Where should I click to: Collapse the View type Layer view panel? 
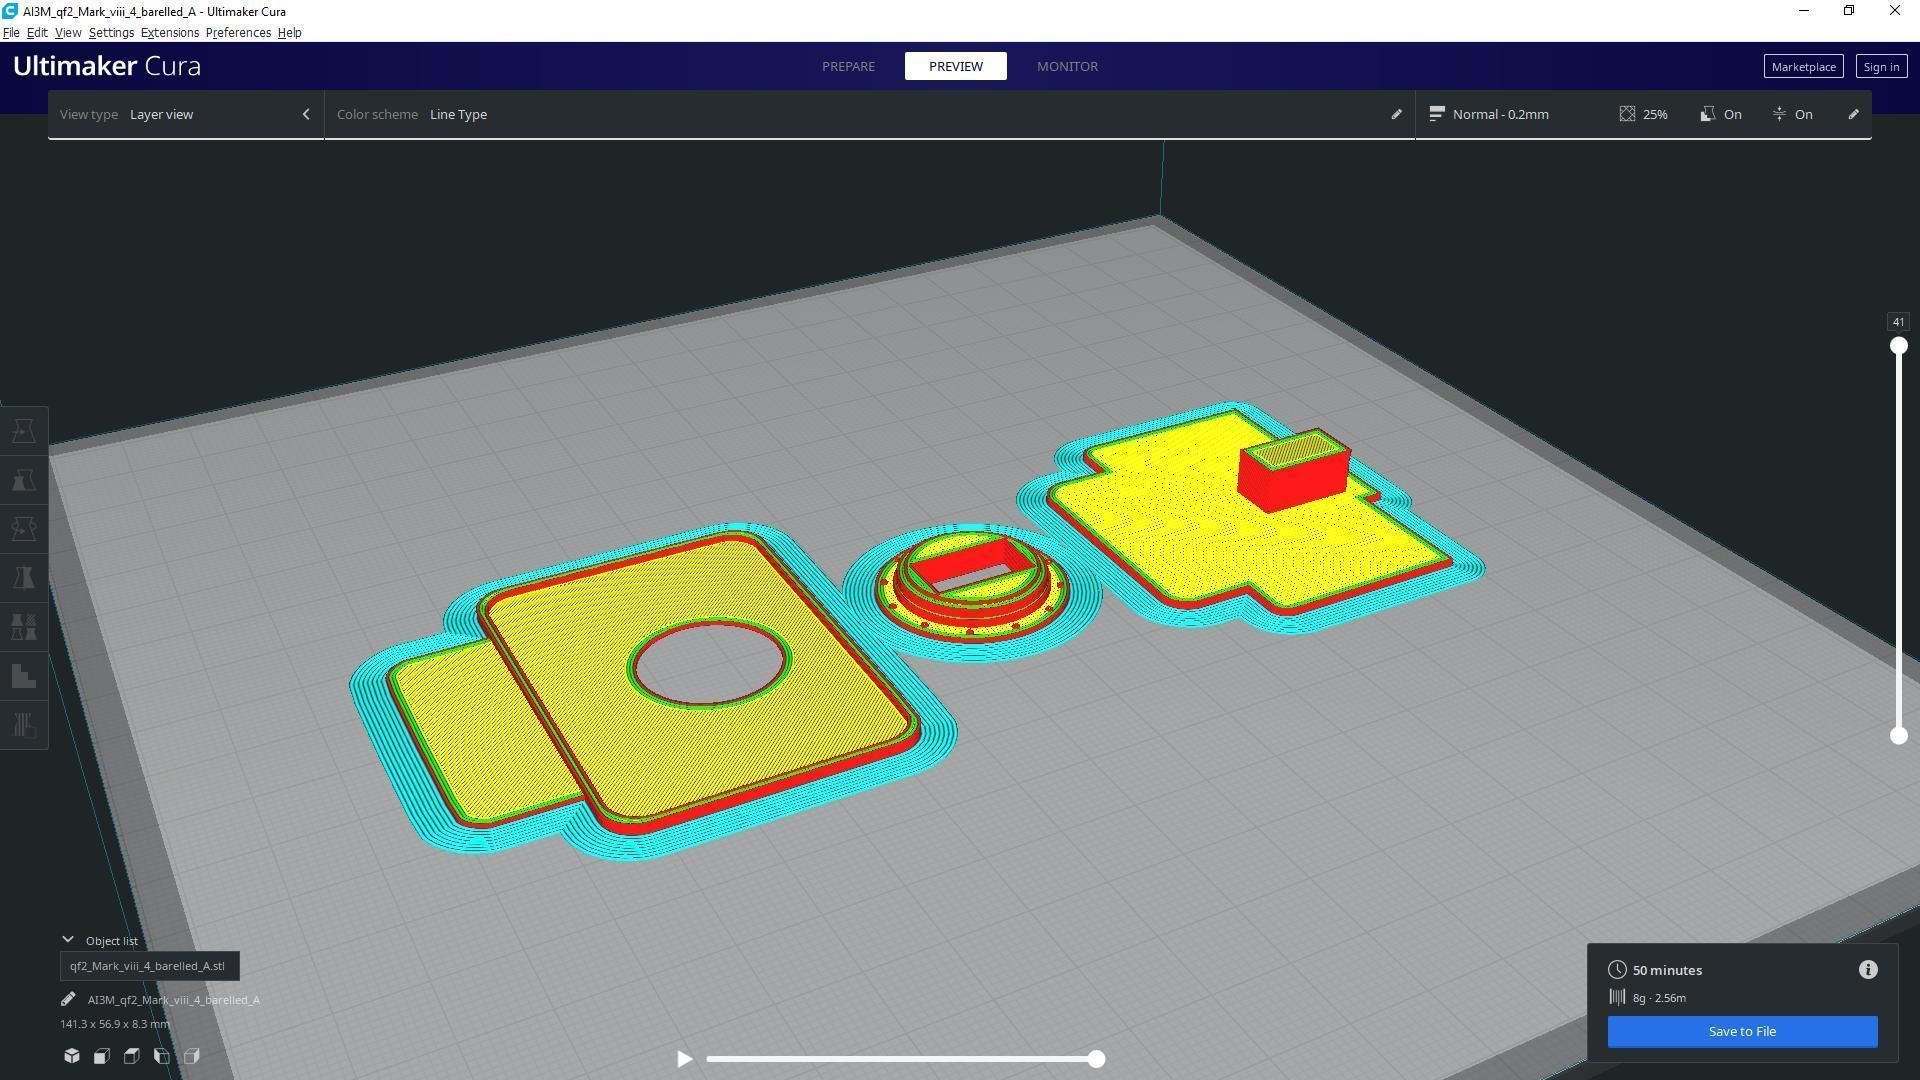coord(306,114)
